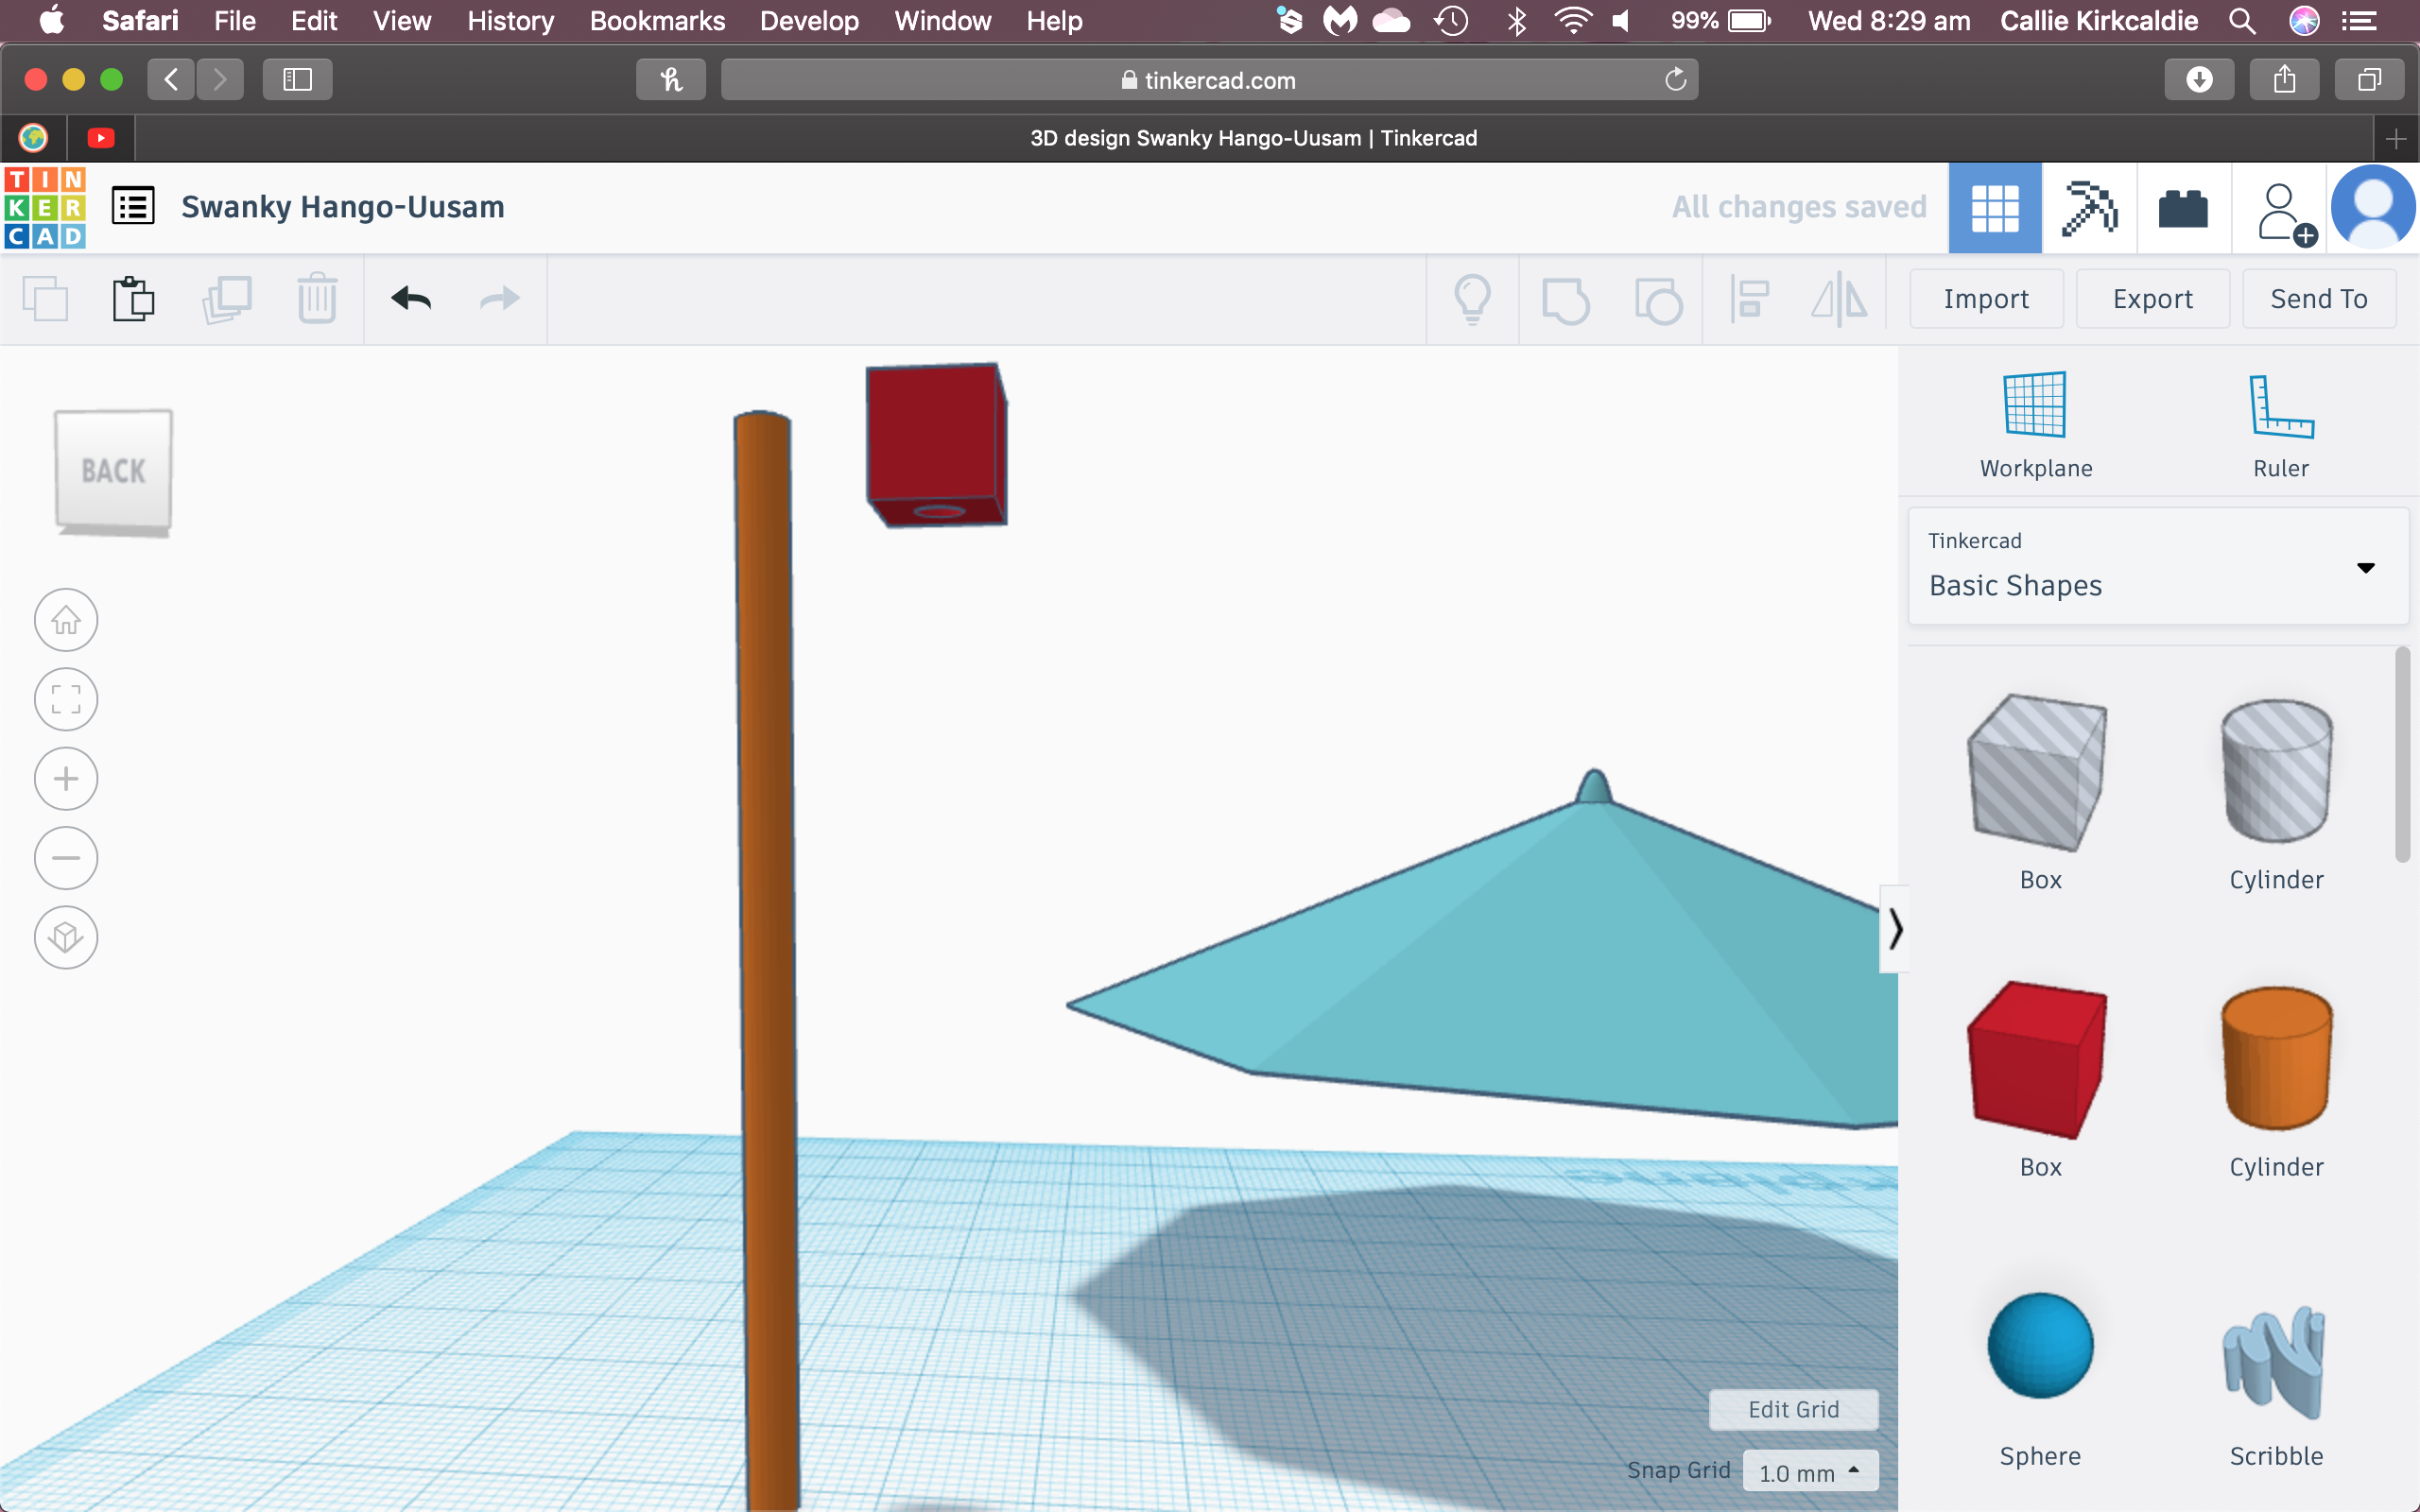Click the shapes panel scrollbar
Viewport: 2420px width, 1512px height.
[2402, 755]
